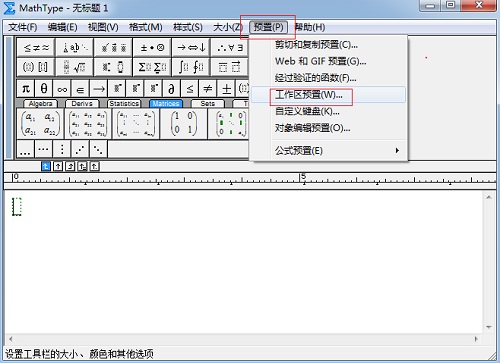
Task: Choose 对象编辑预置(O)... entry
Action: click(328, 128)
